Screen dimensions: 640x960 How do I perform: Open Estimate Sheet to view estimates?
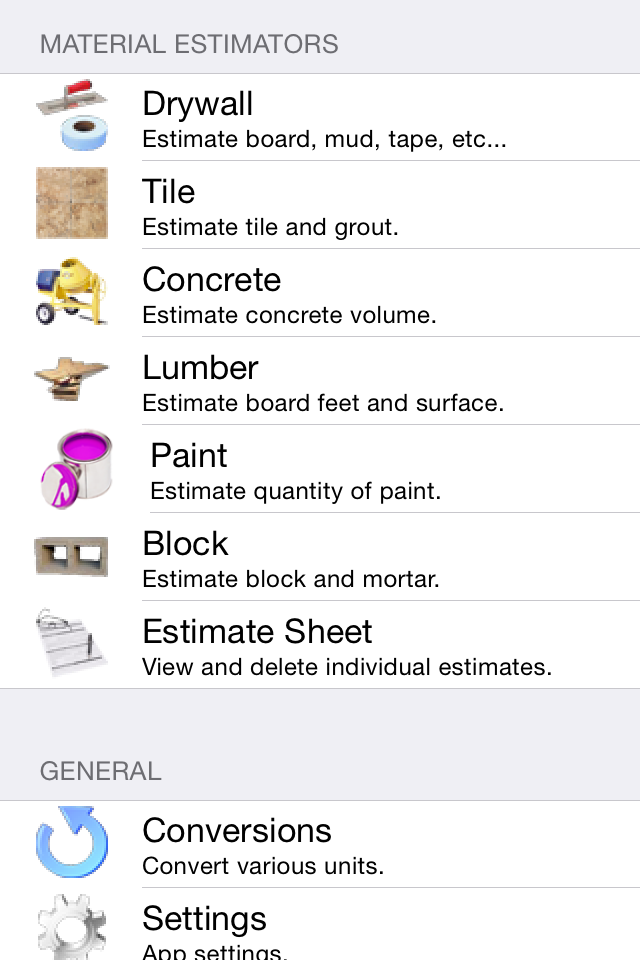click(320, 645)
